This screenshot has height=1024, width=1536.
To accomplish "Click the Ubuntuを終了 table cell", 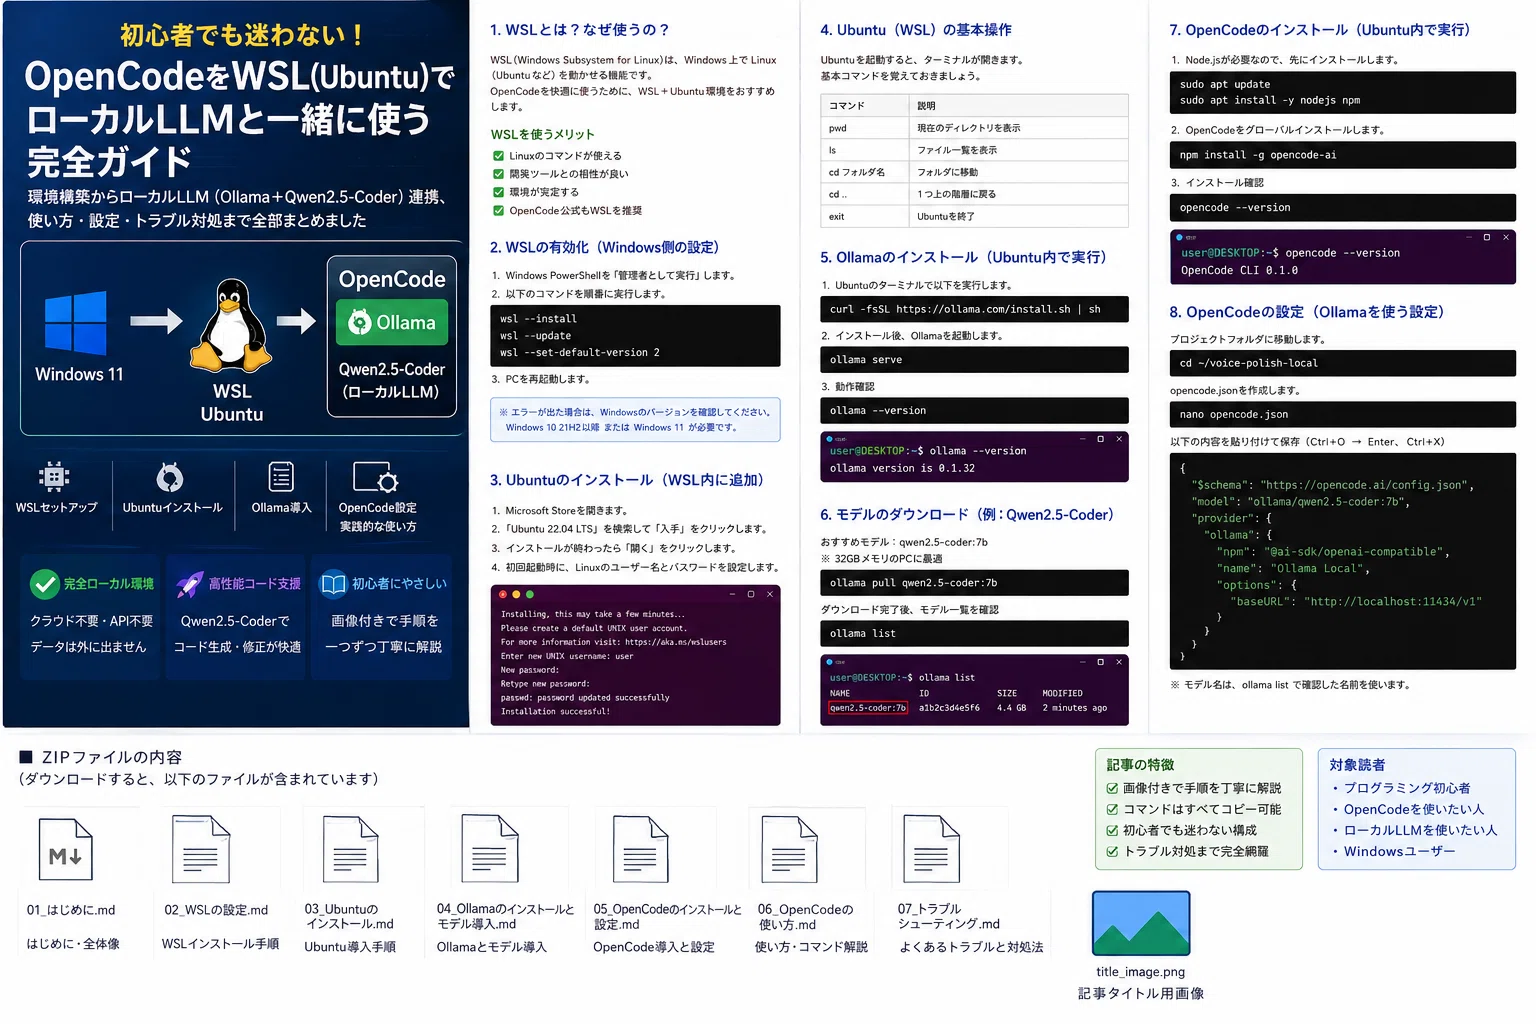I will pyautogui.click(x=1019, y=216).
